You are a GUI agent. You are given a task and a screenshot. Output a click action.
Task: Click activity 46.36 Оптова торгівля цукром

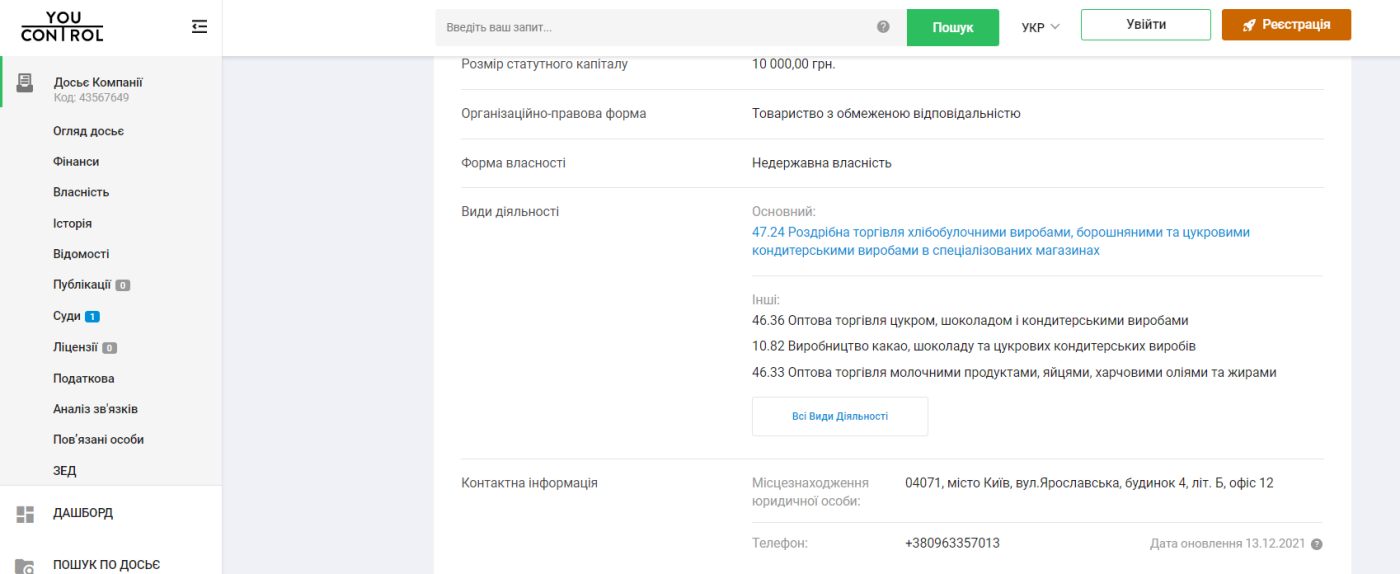(x=970, y=321)
